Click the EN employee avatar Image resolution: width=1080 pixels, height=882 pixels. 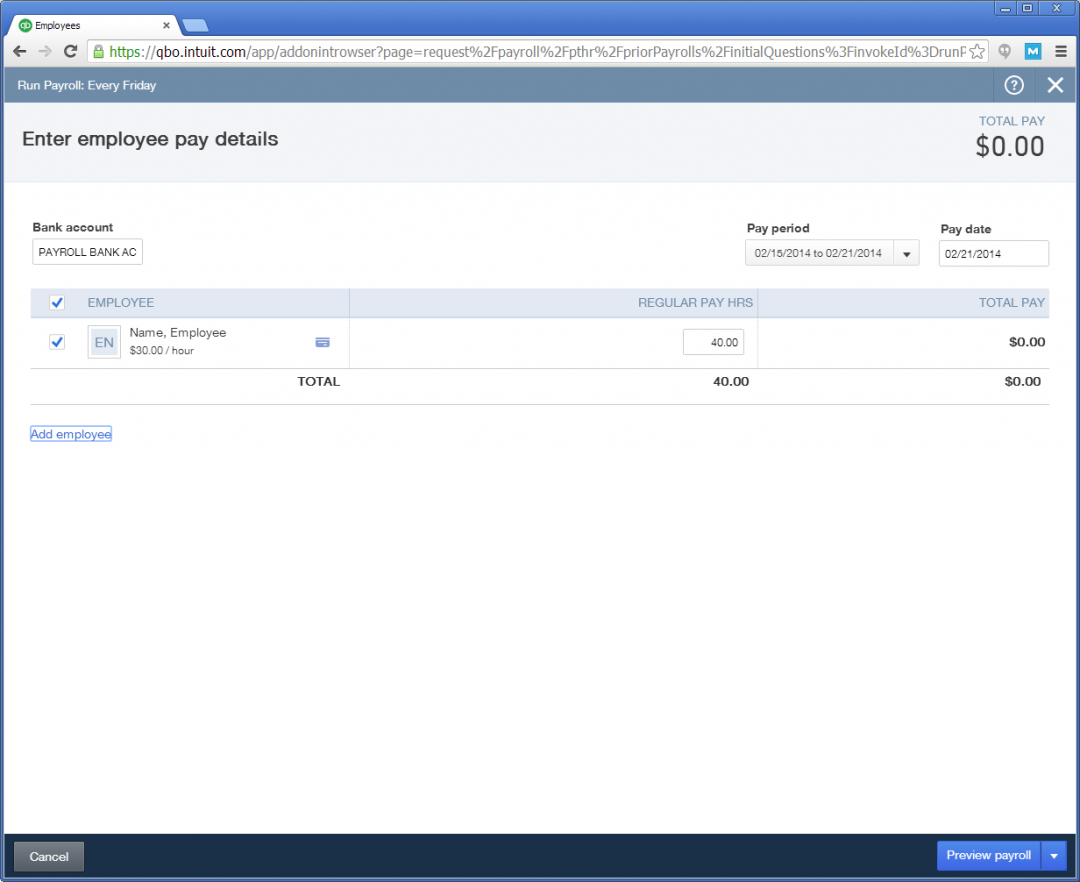coord(103,341)
